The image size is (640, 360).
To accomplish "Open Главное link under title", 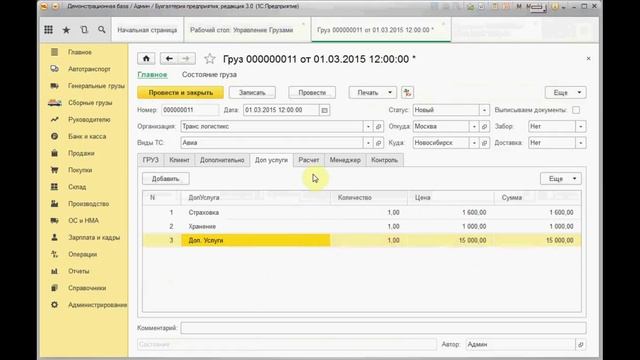I will 152,75.
